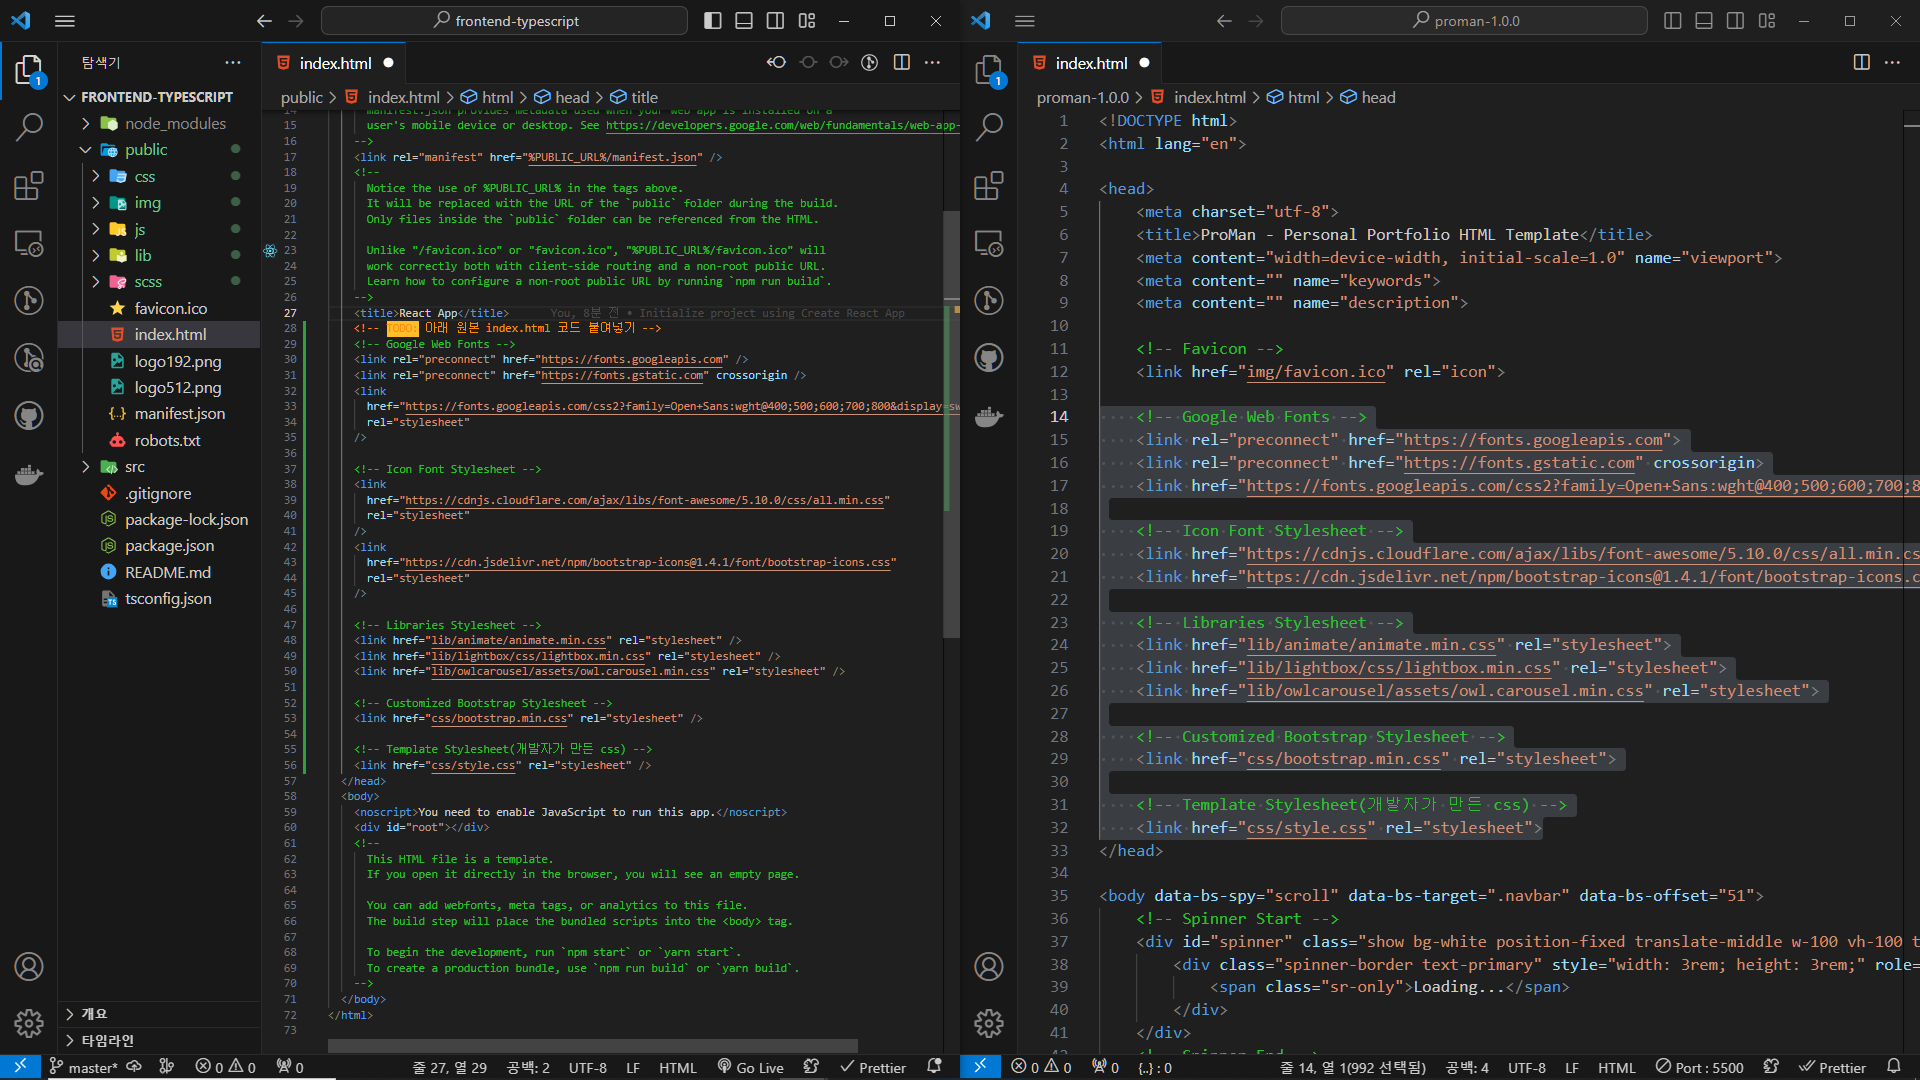Click Go Live in left status bar

(x=751, y=1067)
